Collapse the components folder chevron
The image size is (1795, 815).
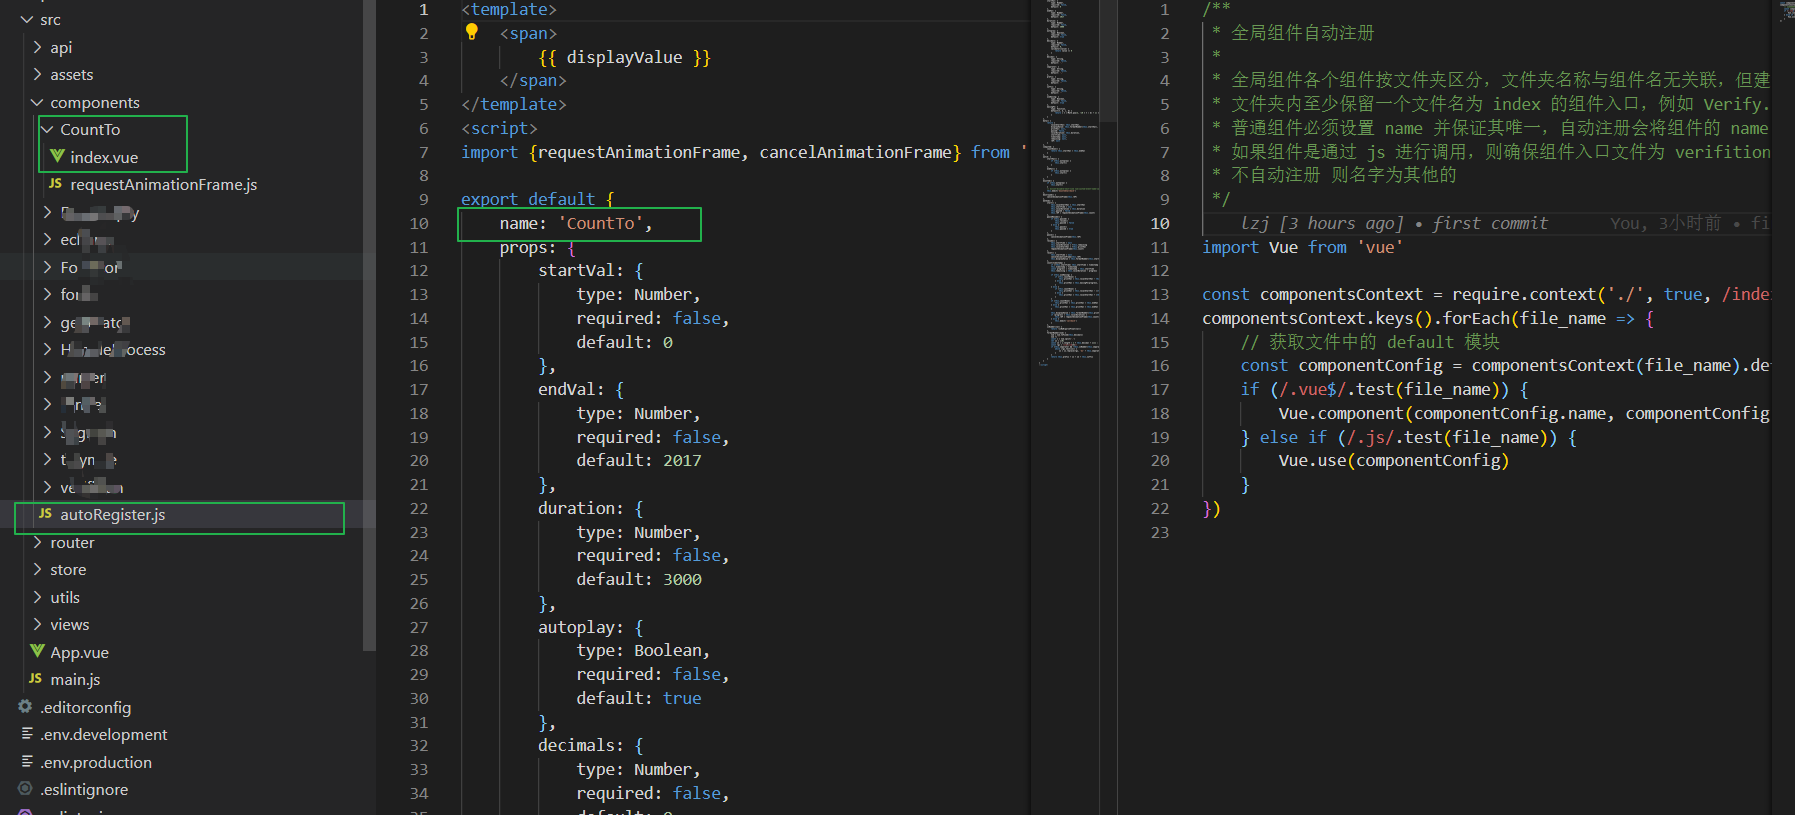point(37,102)
